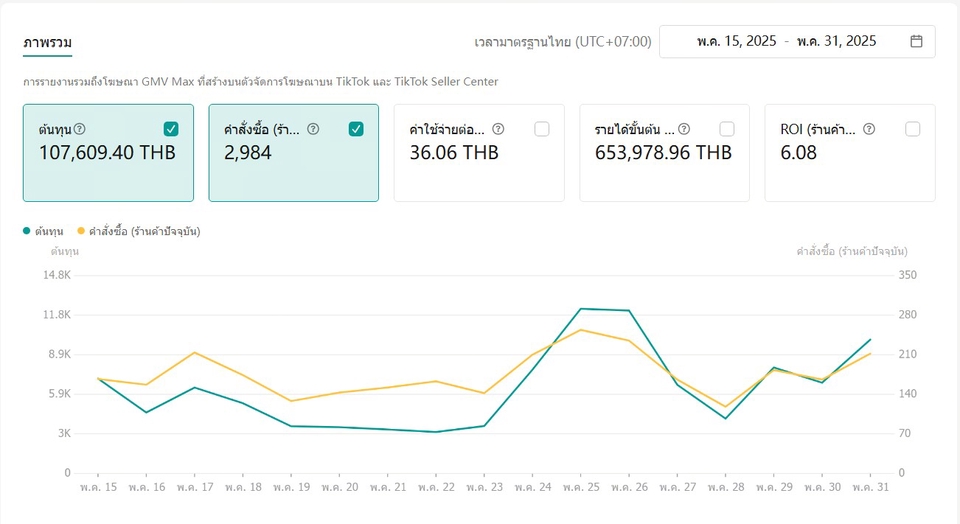Select the 653,978.96 THB revenue card

click(x=664, y=153)
